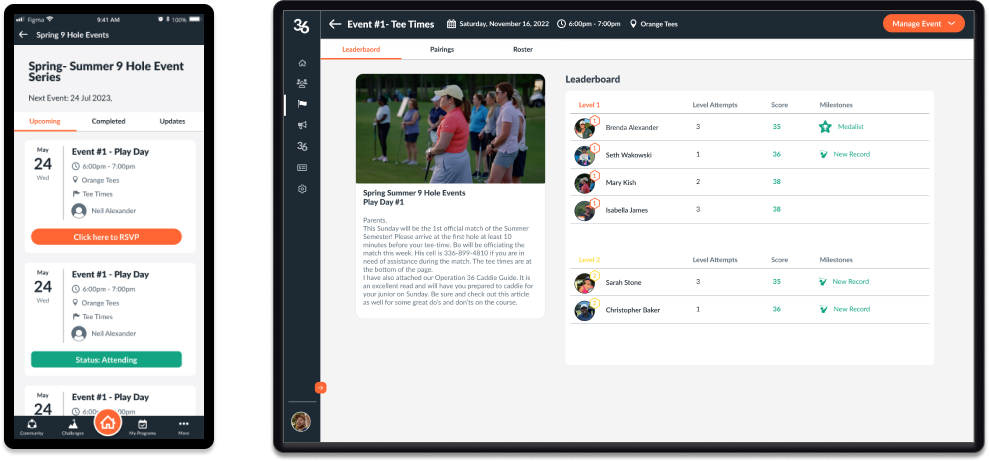Switch to the Roster tab
Screen dimensions: 989x461
[523, 49]
